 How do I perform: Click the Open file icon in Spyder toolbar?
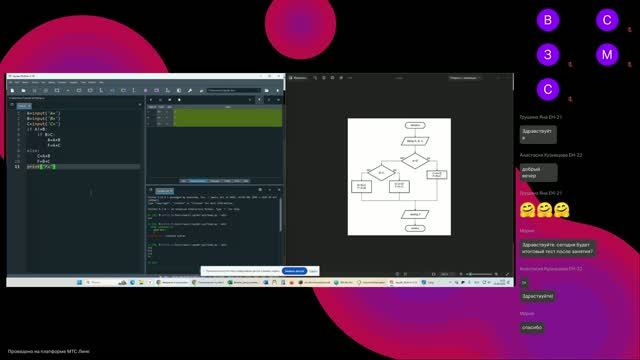coord(23,90)
